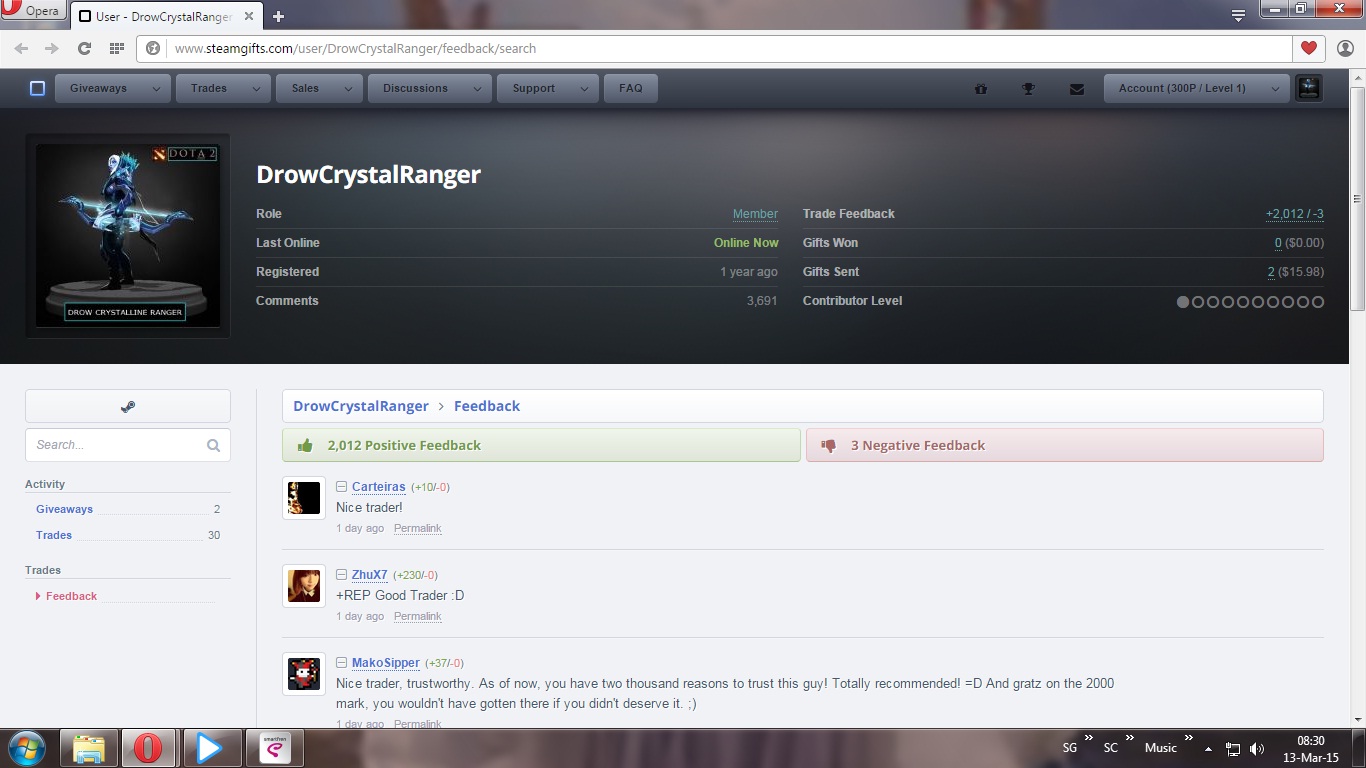Open the Account (300P / Level 1) button
1366x768 pixels.
pos(1182,88)
